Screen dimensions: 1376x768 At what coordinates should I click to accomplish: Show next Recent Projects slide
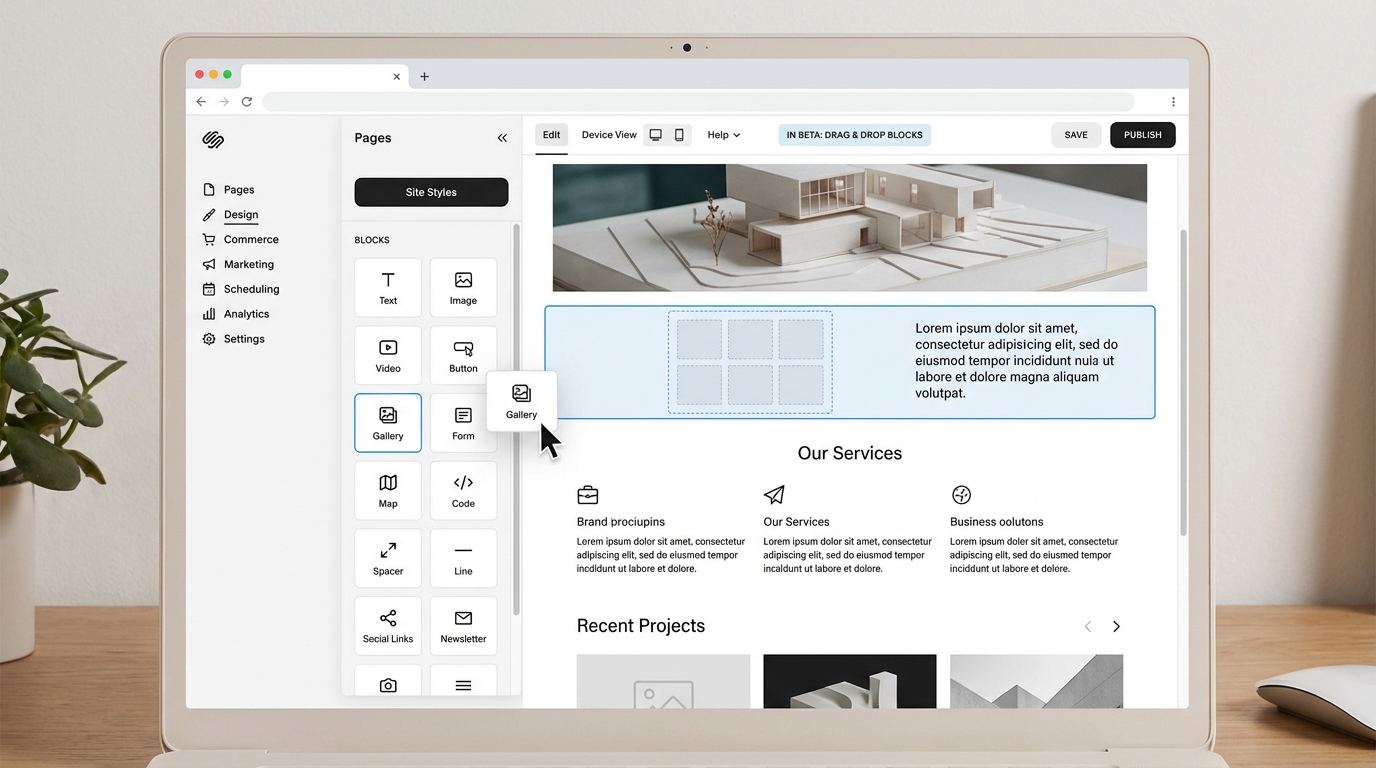click(x=1116, y=626)
